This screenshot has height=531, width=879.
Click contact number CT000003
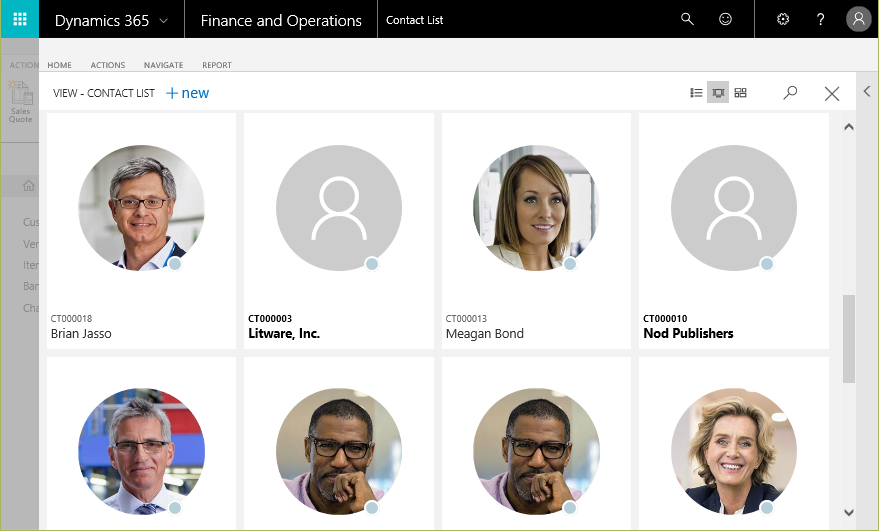point(270,318)
